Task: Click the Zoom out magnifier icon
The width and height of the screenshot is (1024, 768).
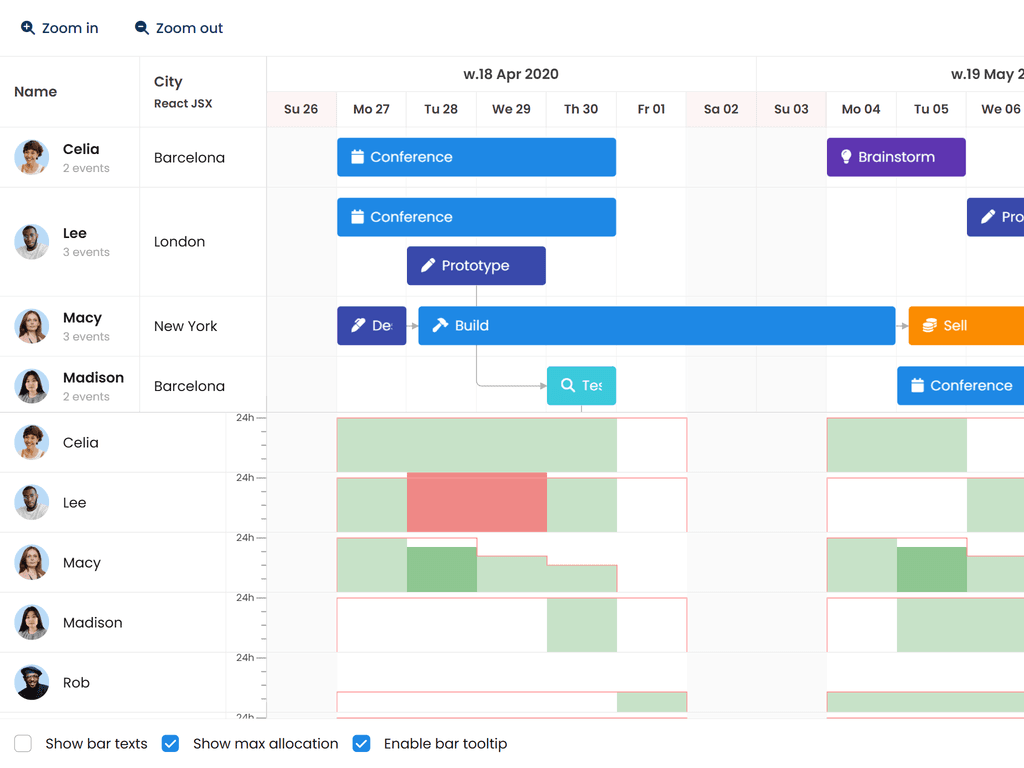Action: [x=142, y=28]
